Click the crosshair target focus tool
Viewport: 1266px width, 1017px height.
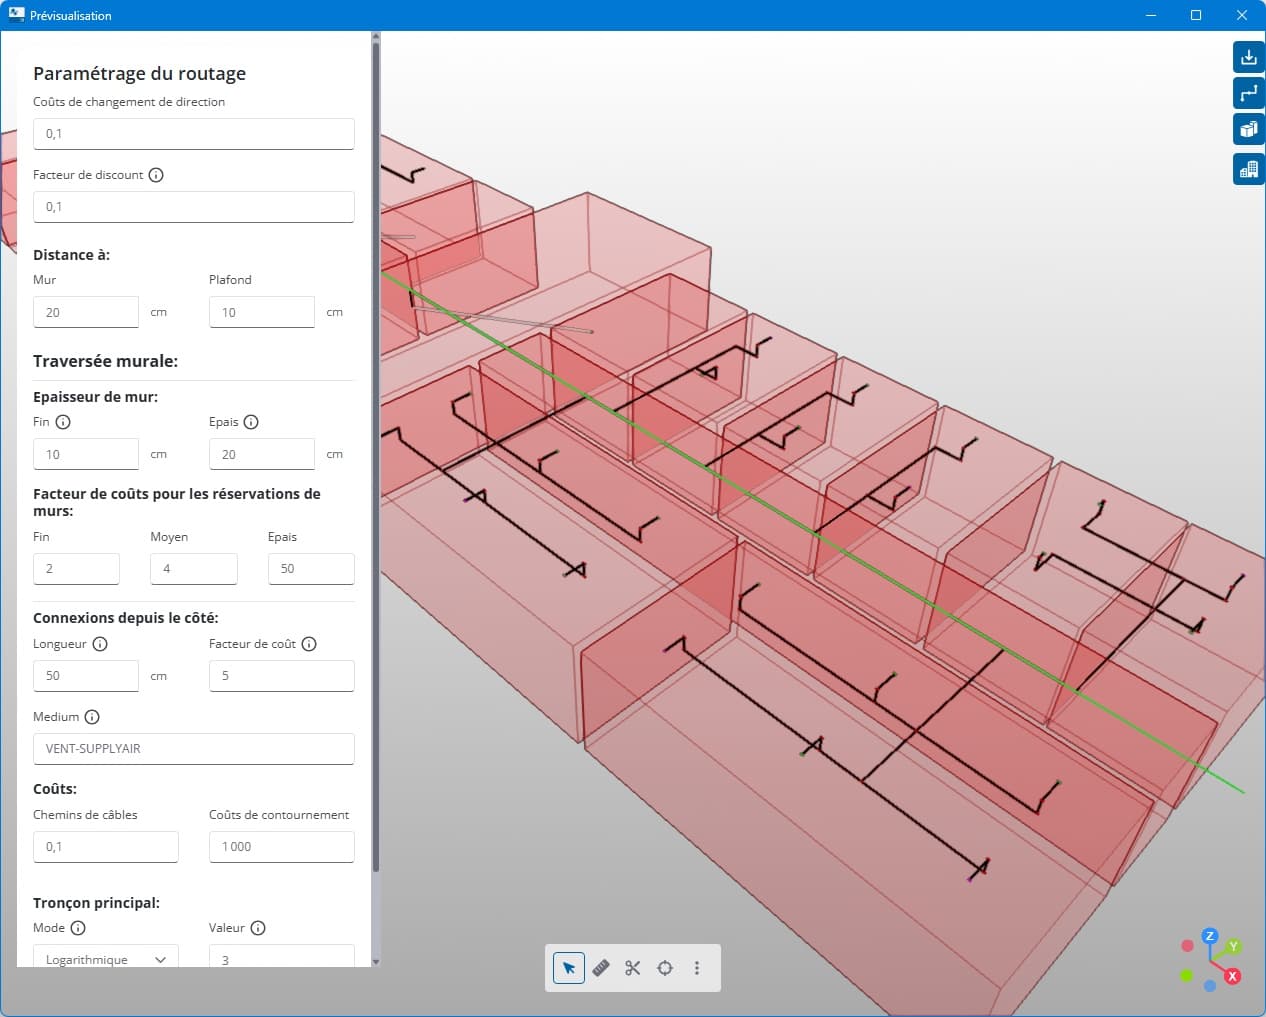point(665,968)
